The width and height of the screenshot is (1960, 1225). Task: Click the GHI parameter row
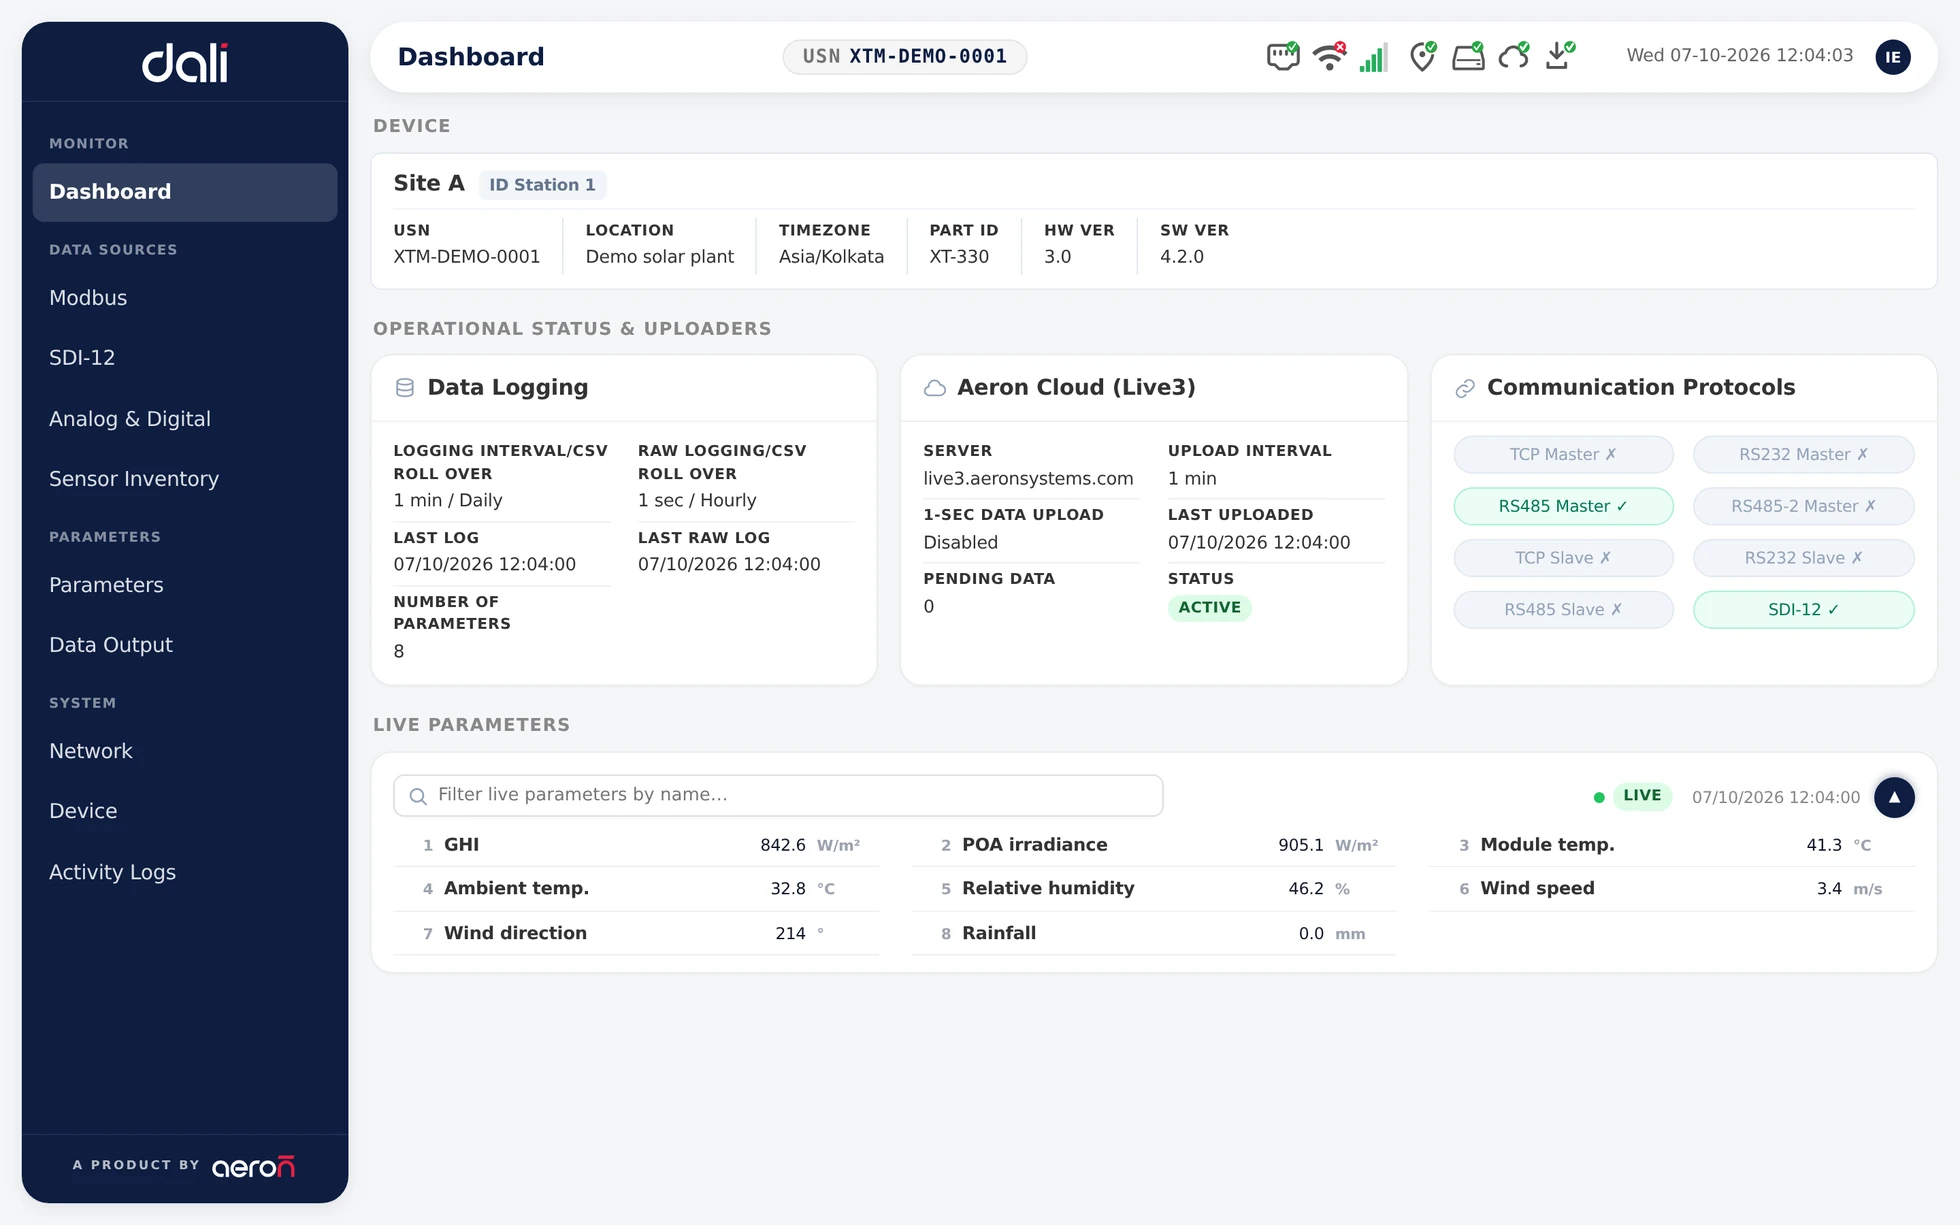pos(637,845)
